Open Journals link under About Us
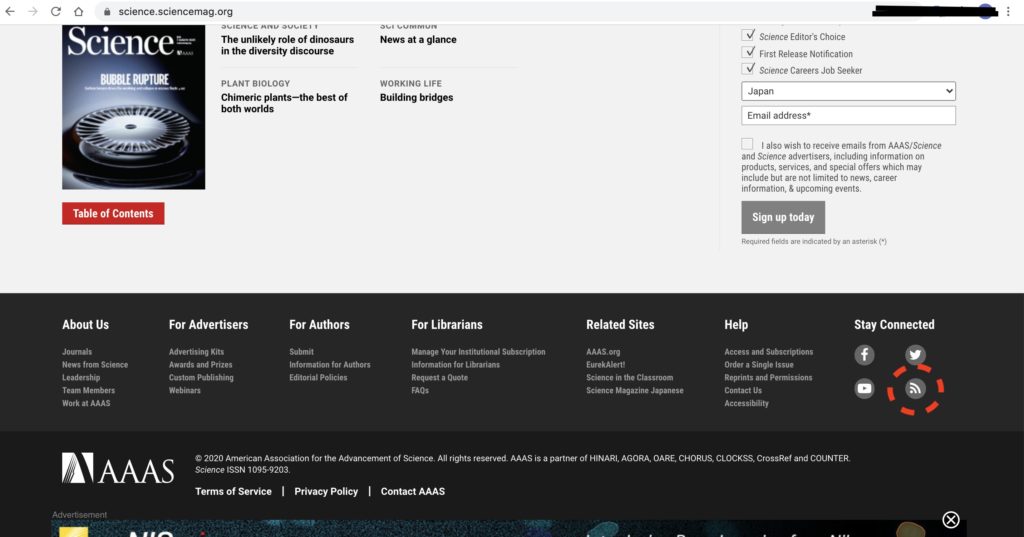The width and height of the screenshot is (1024, 537). (x=77, y=351)
